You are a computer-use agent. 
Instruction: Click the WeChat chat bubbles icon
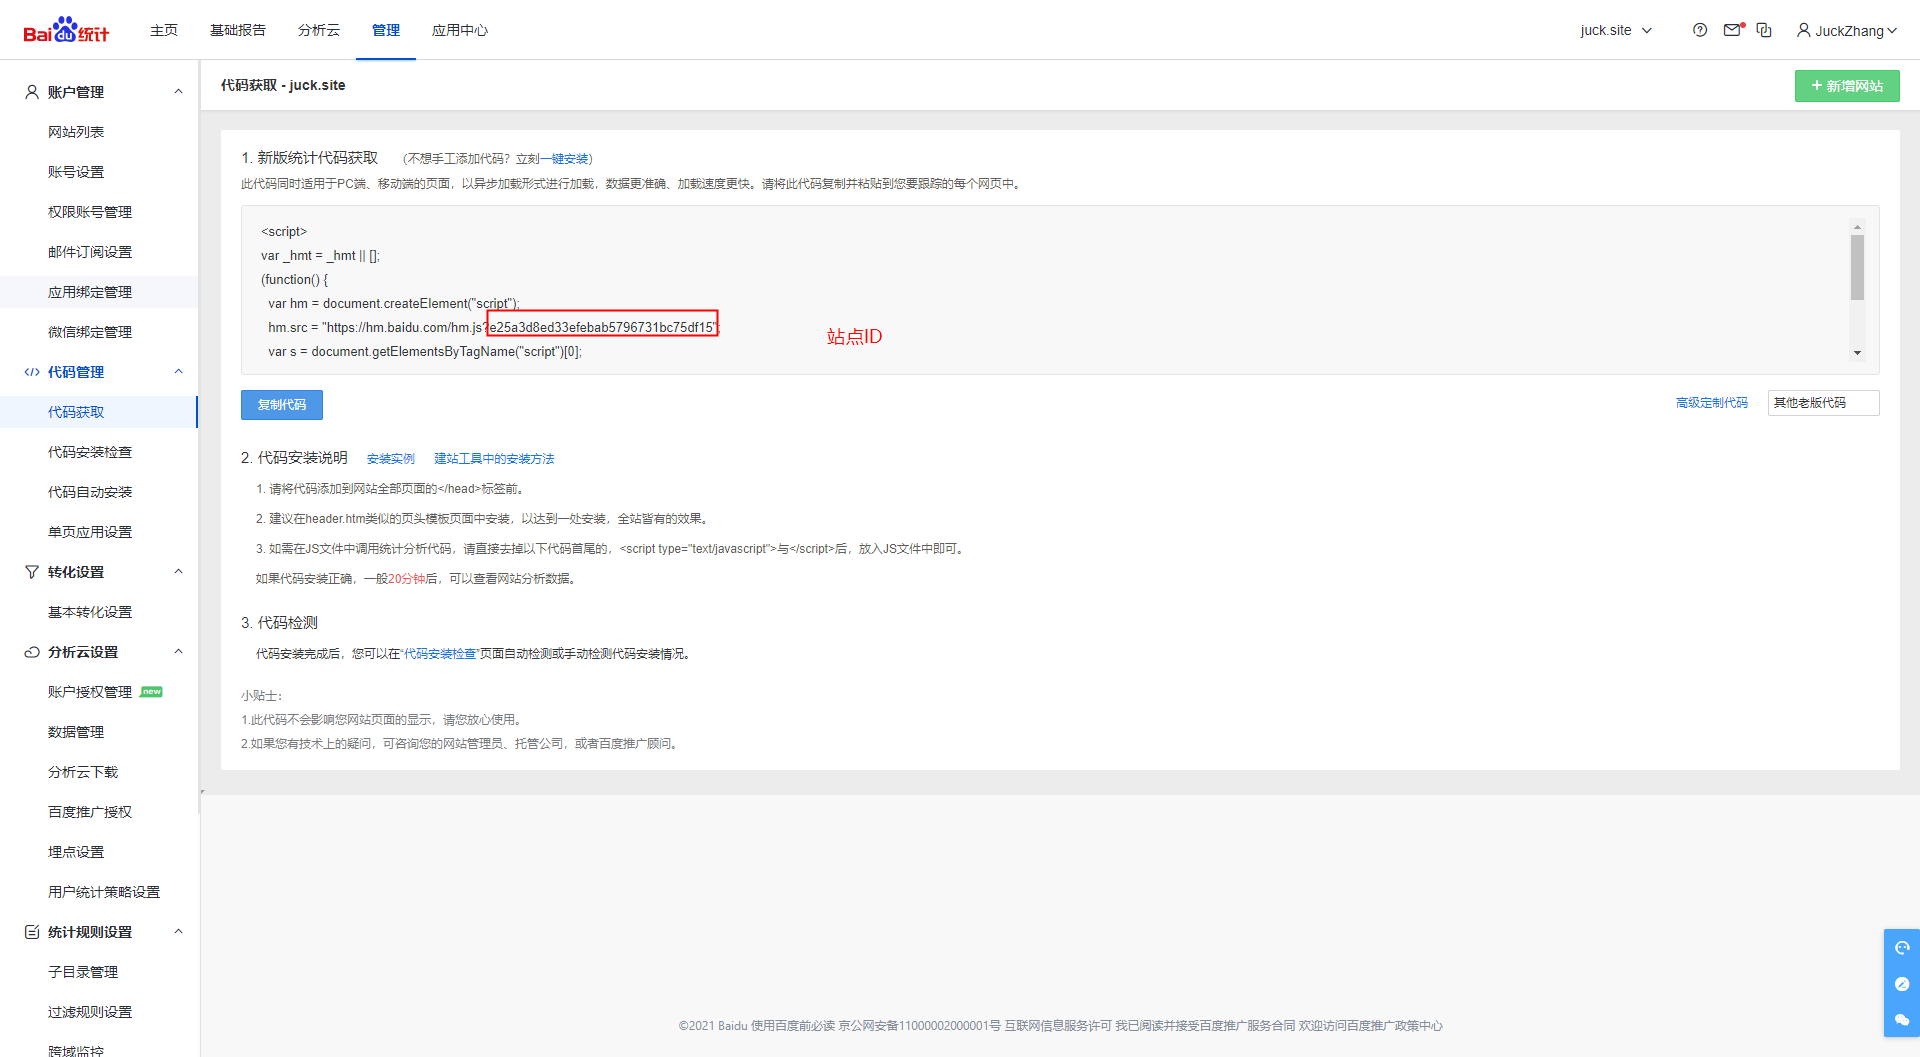click(1901, 1020)
